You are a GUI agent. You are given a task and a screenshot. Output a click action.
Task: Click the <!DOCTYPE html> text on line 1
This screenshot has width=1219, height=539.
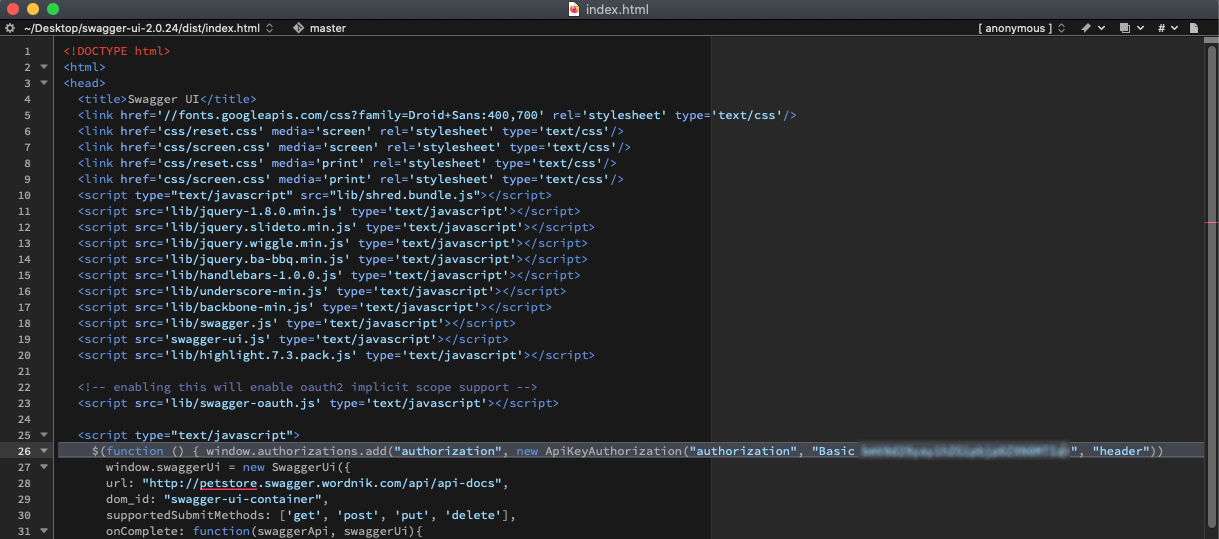(117, 51)
